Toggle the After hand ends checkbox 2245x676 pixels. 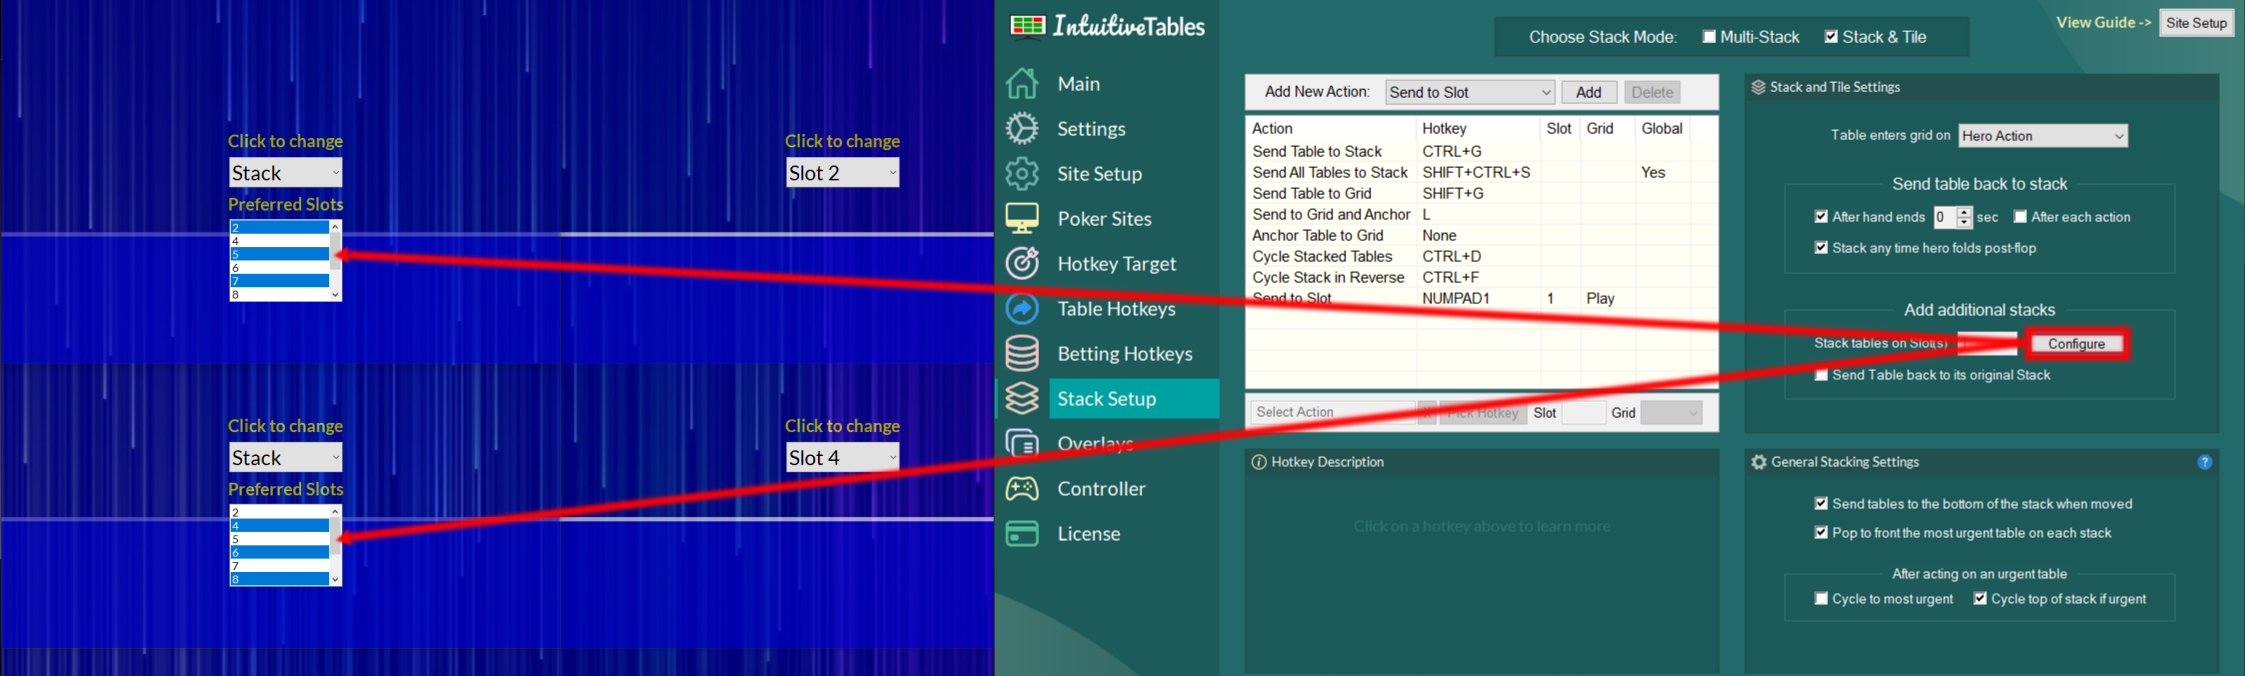(1821, 217)
